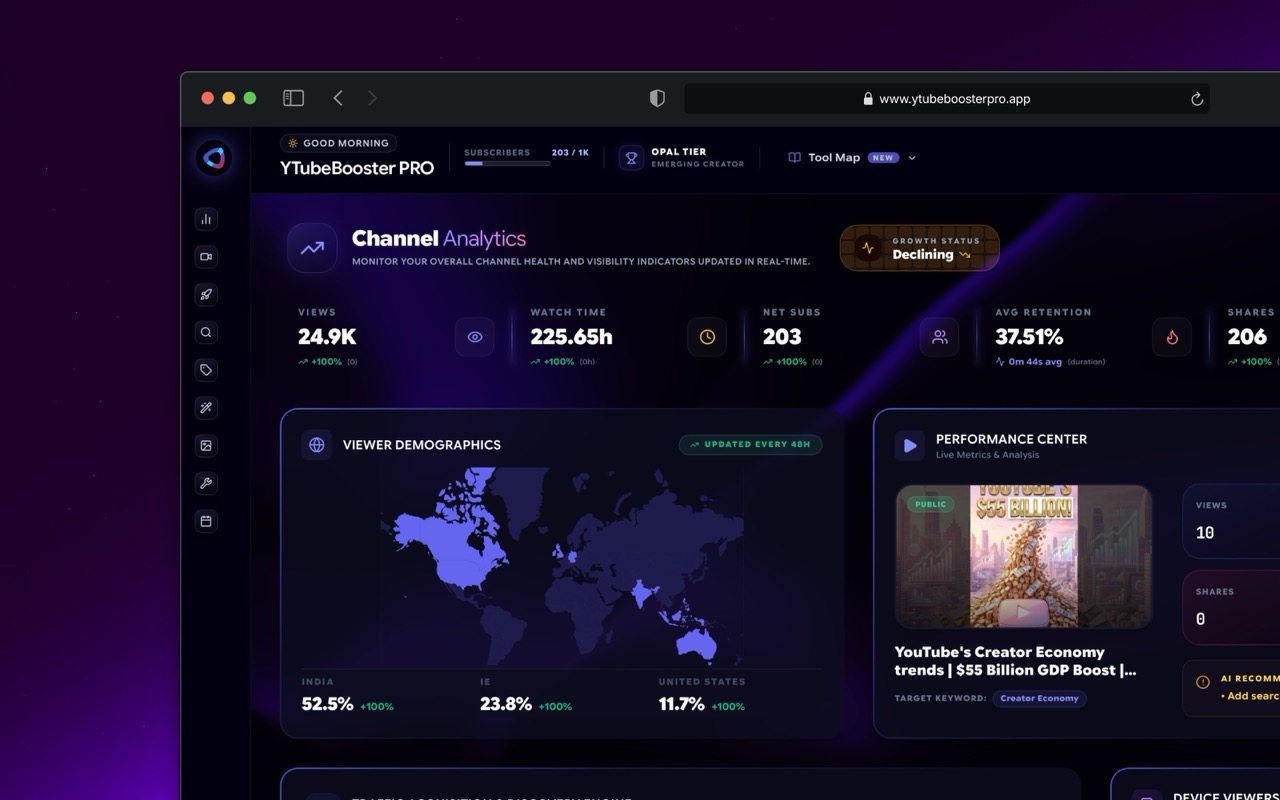The width and height of the screenshot is (1280, 800).
Task: Open the video camera sidebar icon
Action: tap(206, 257)
